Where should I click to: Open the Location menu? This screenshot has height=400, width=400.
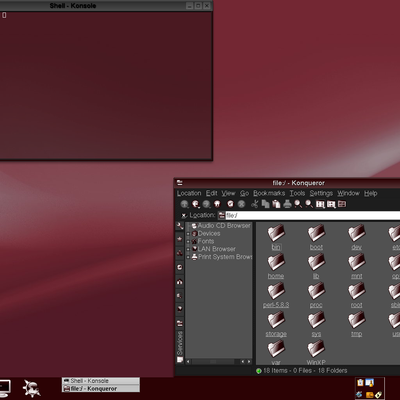[x=189, y=193]
